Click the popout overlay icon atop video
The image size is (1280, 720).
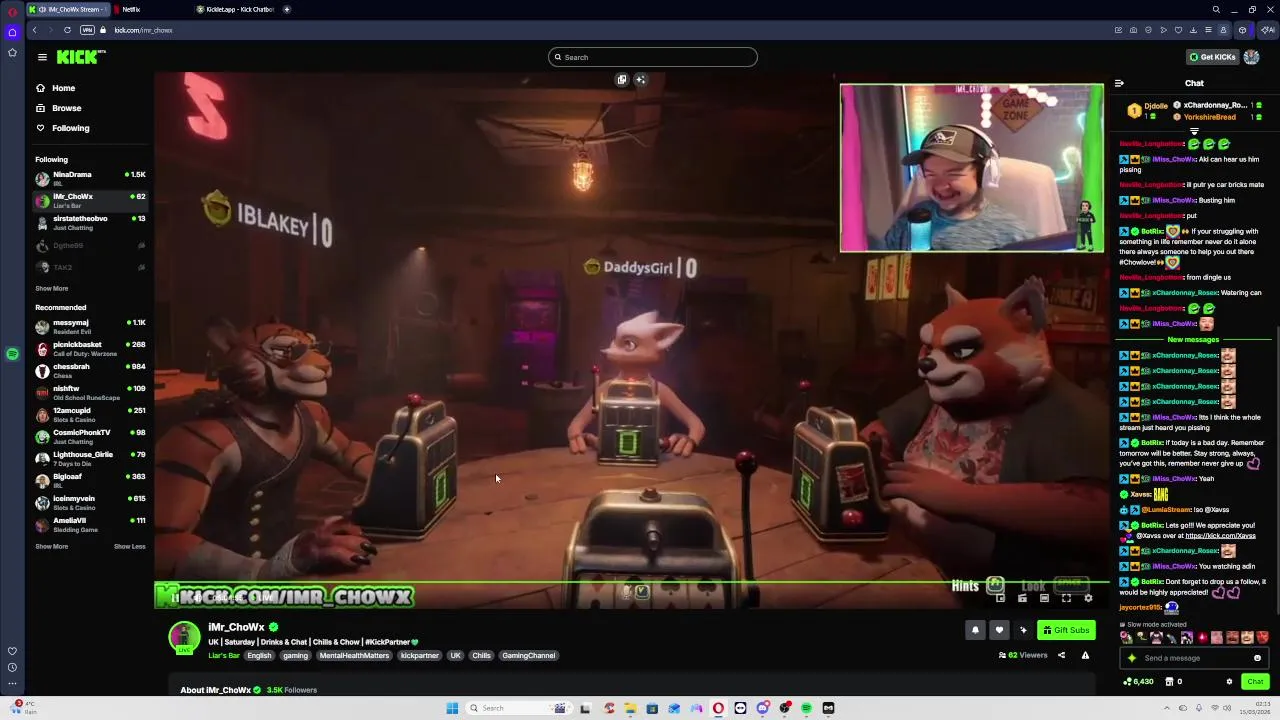tap(621, 80)
